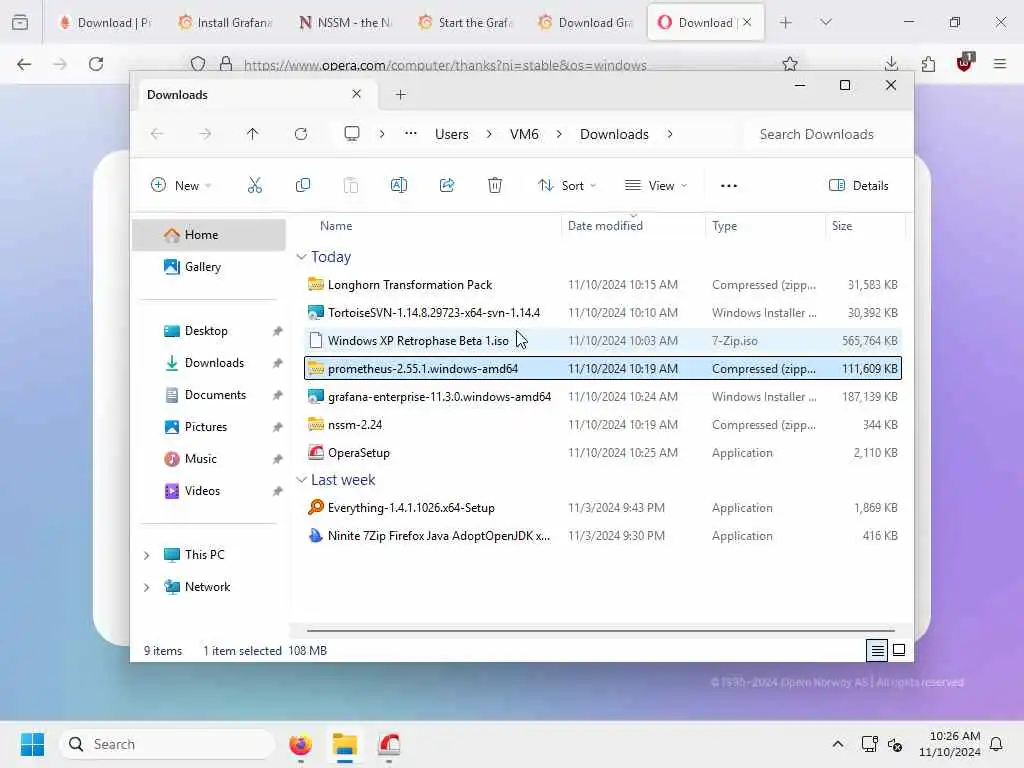Click the horizontal scrollbar in file list

(x=600, y=631)
